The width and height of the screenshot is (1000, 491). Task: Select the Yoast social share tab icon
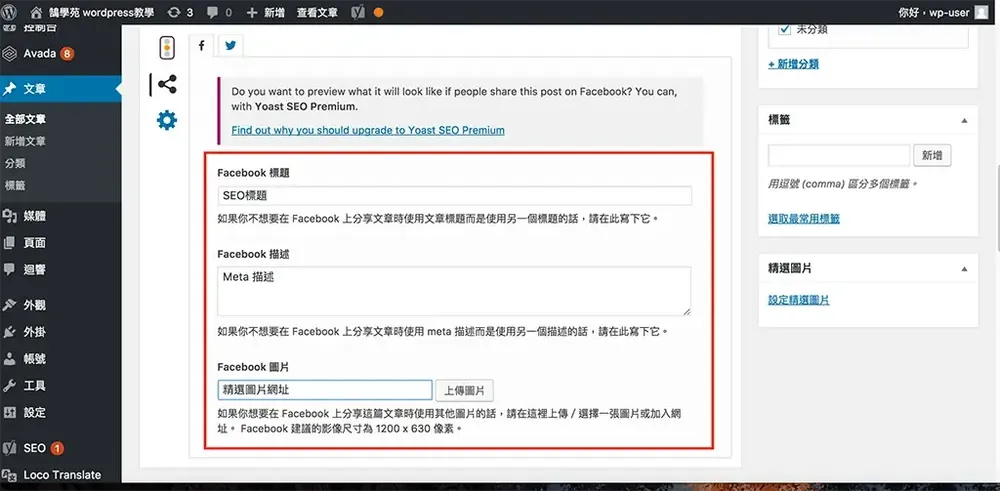[167, 84]
